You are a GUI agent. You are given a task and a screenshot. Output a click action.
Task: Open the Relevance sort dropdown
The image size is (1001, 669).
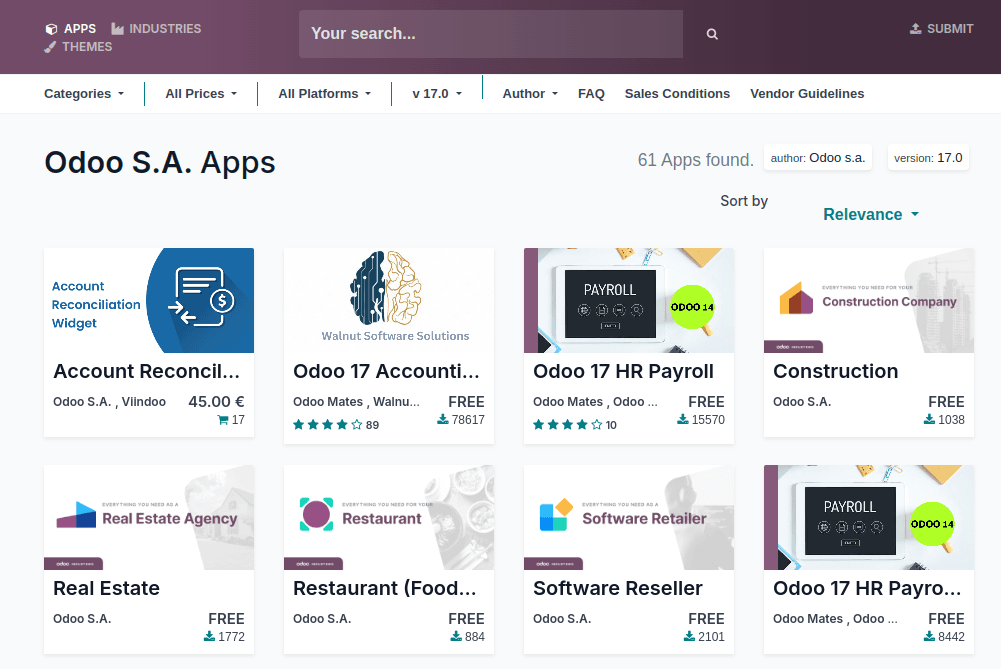[x=871, y=214]
